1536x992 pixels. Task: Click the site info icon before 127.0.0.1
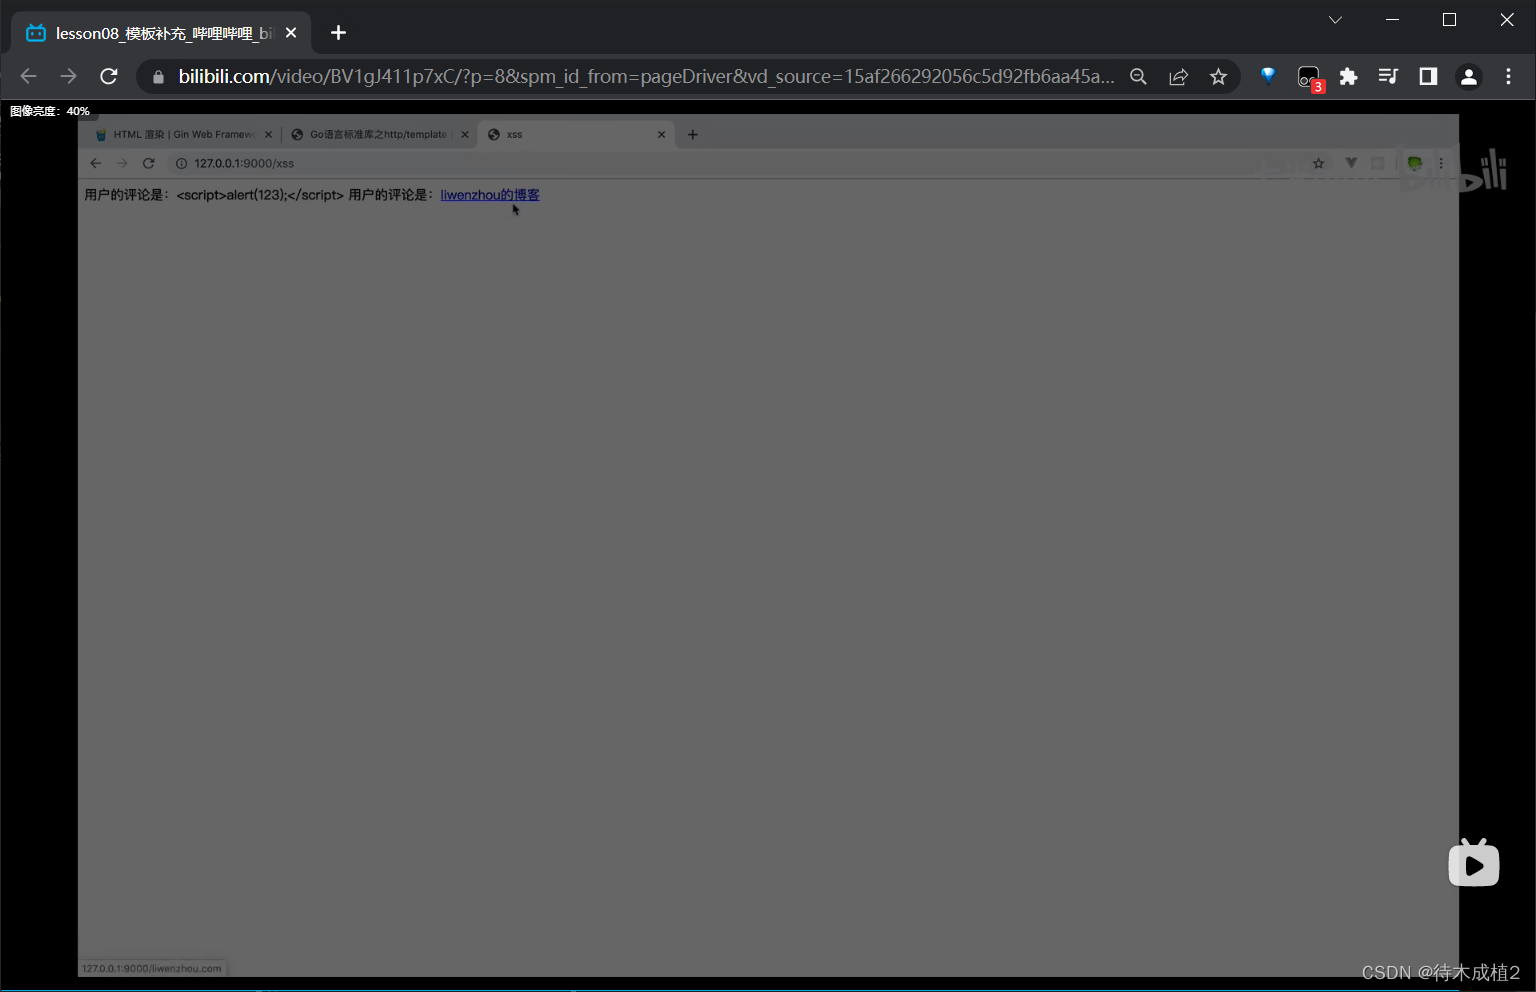(181, 164)
